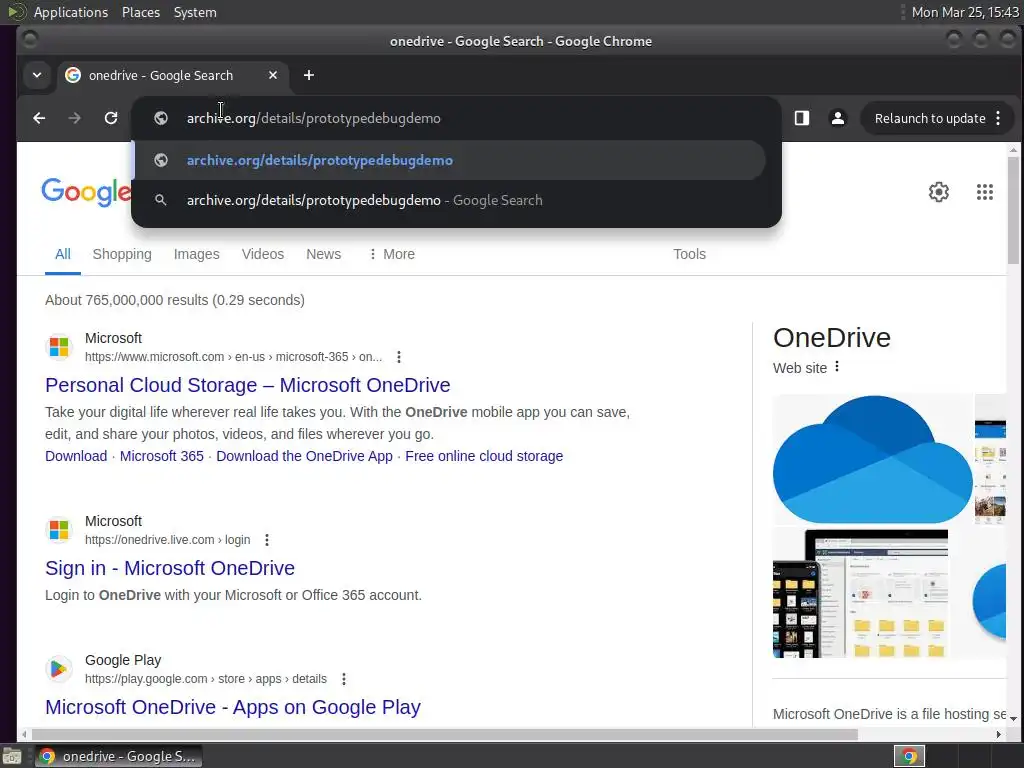
Task: Open Personal Cloud Storage – Microsoft OneDrive result
Action: [248, 385]
